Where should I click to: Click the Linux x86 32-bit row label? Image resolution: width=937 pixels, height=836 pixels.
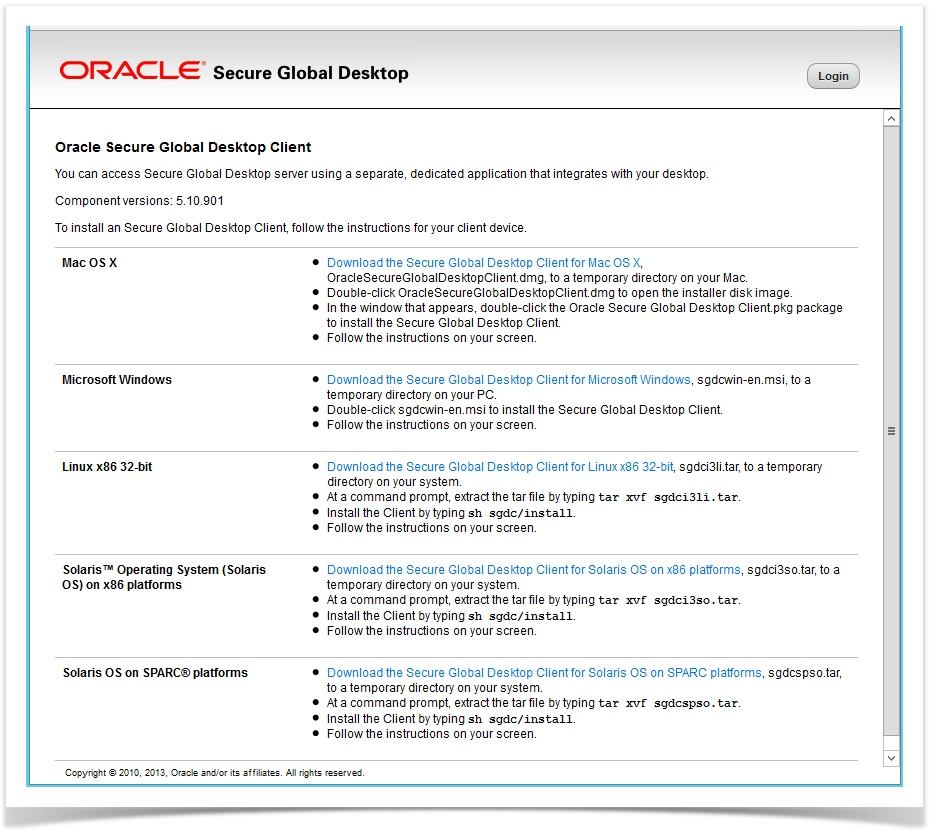[107, 467]
